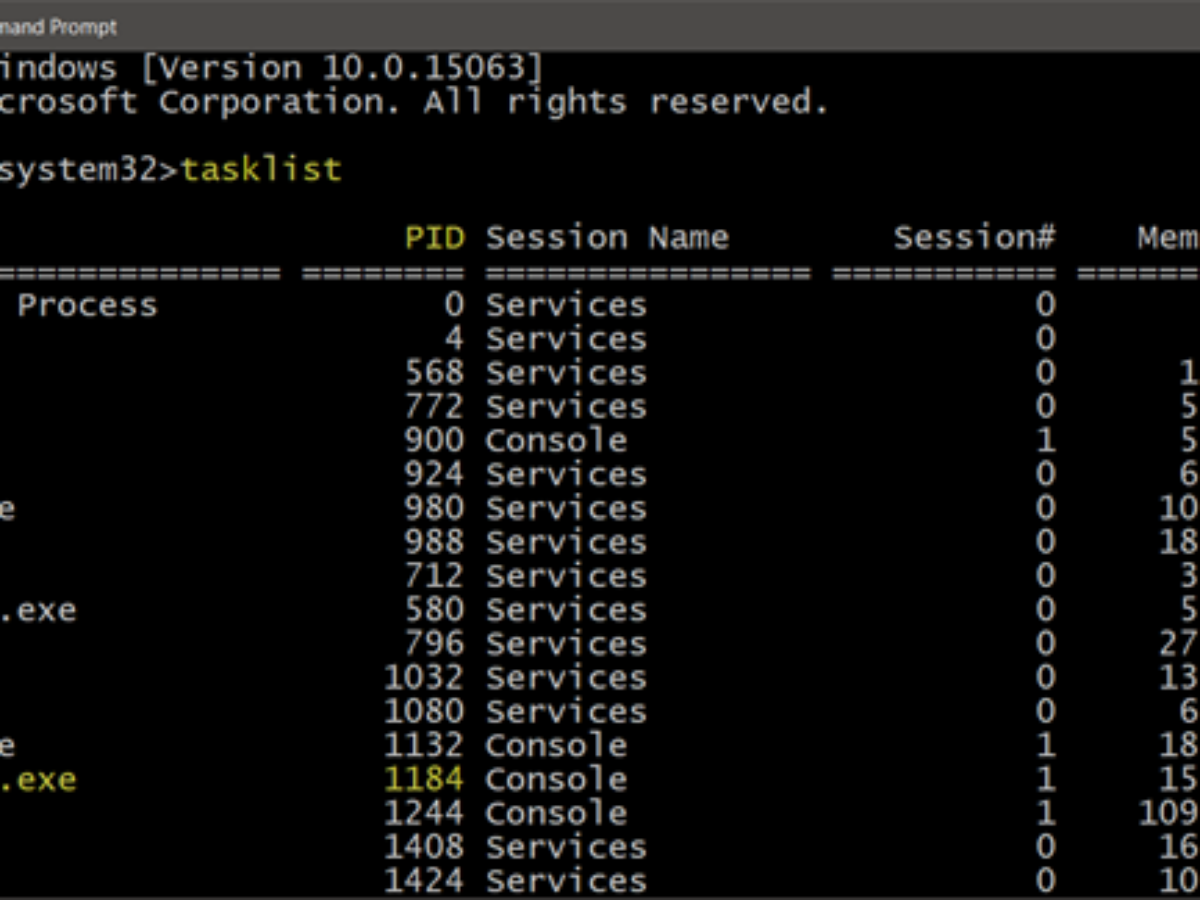Click the yellow highlighted .exe text

pos(38,779)
